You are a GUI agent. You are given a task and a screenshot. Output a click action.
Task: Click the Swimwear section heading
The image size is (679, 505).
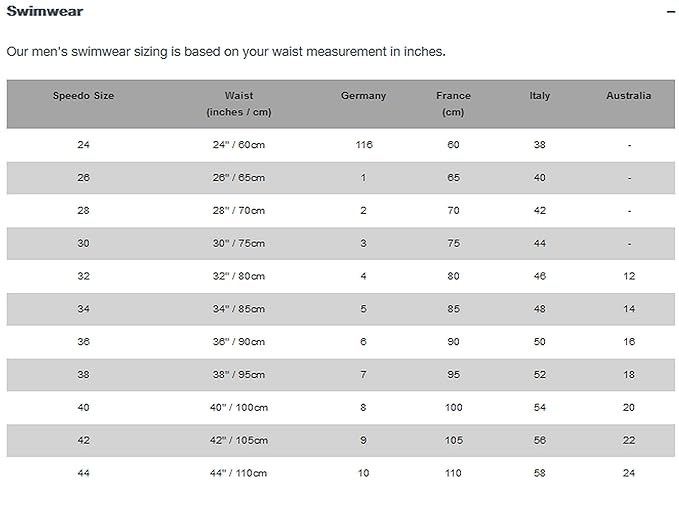45,12
